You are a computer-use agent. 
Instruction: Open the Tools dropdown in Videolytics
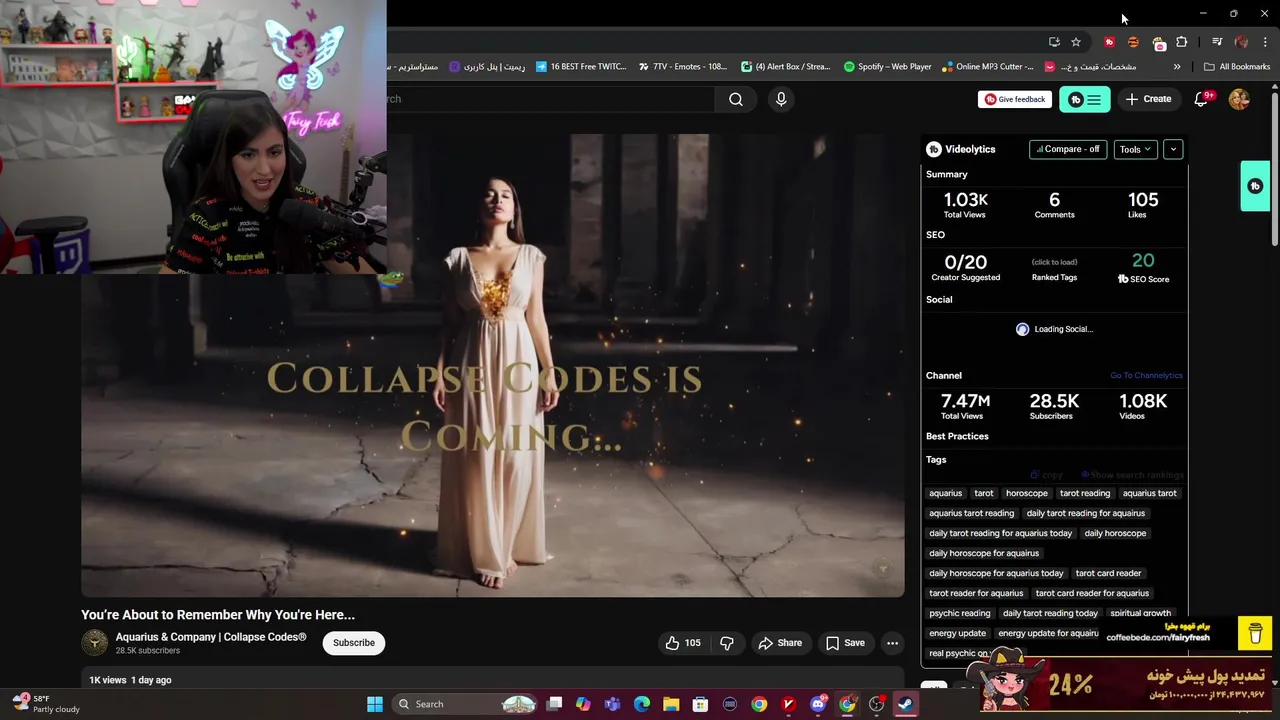pos(1135,149)
